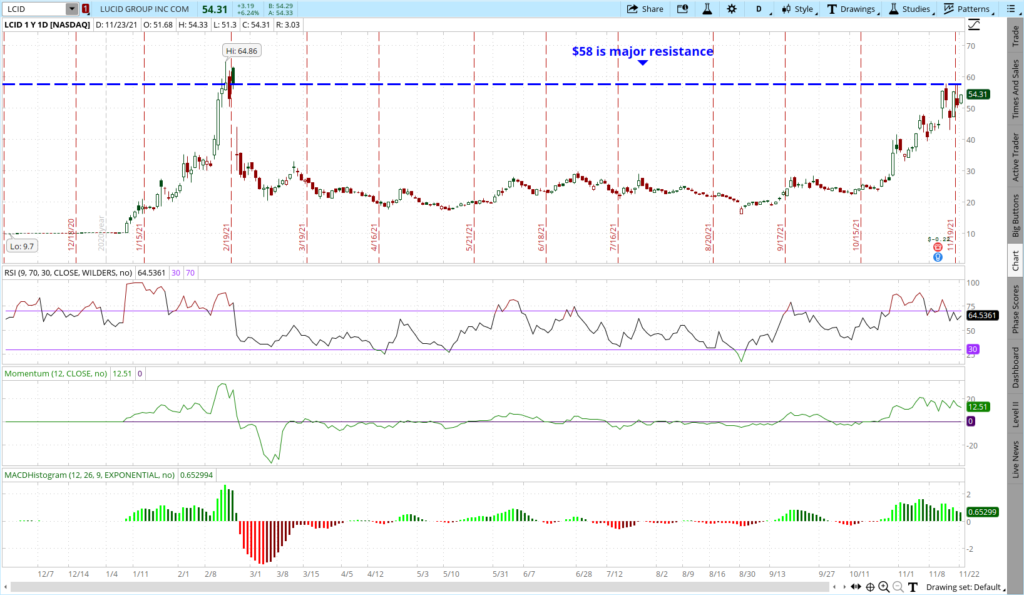Click the Hi: 64.86 price bubble
1024x595 pixels.
242,51
